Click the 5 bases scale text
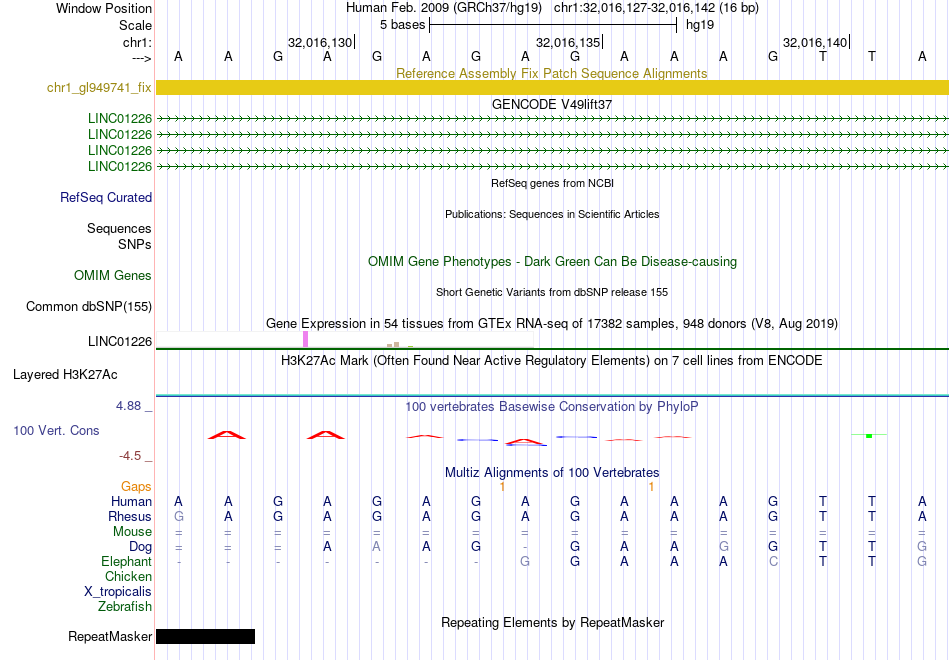 tap(402, 25)
